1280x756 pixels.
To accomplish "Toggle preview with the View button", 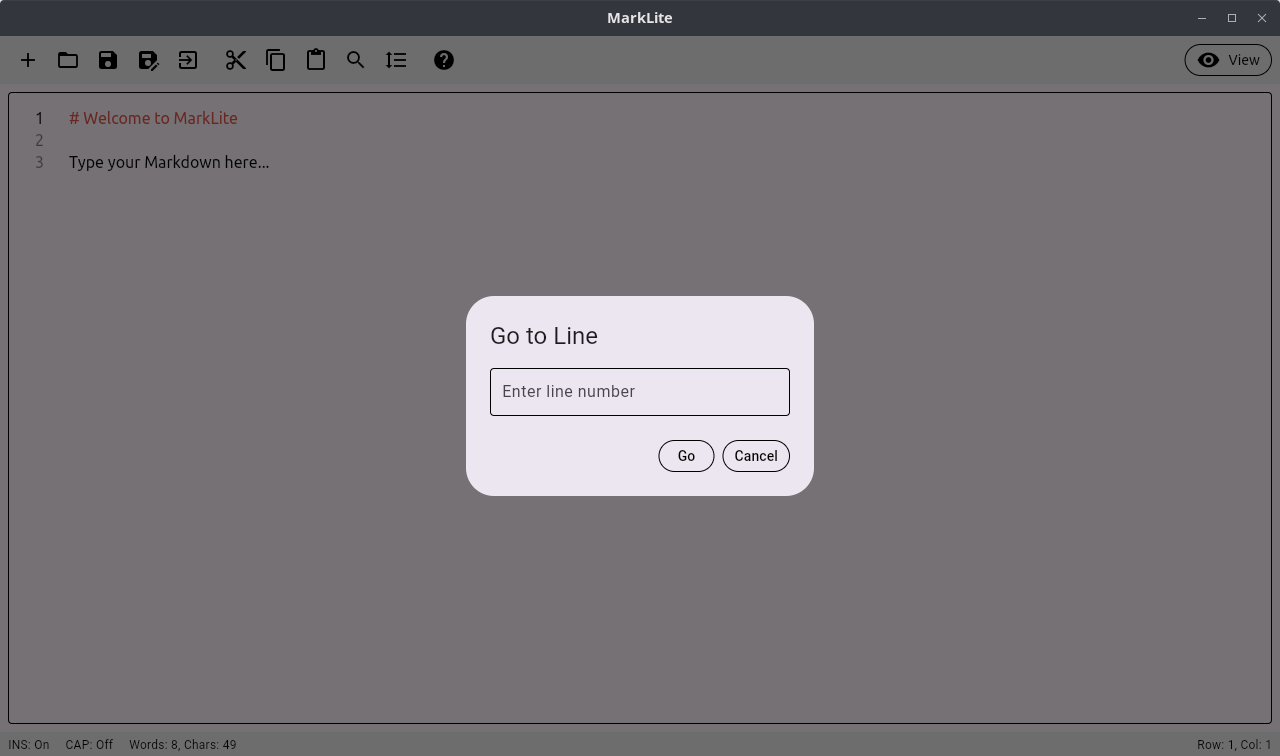I will [x=1228, y=60].
